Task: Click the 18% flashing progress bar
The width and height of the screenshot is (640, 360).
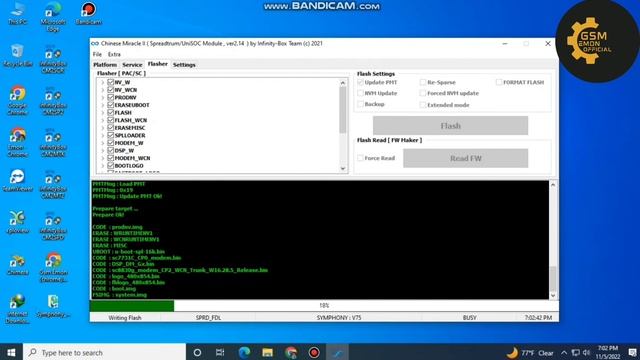Action: pos(324,305)
